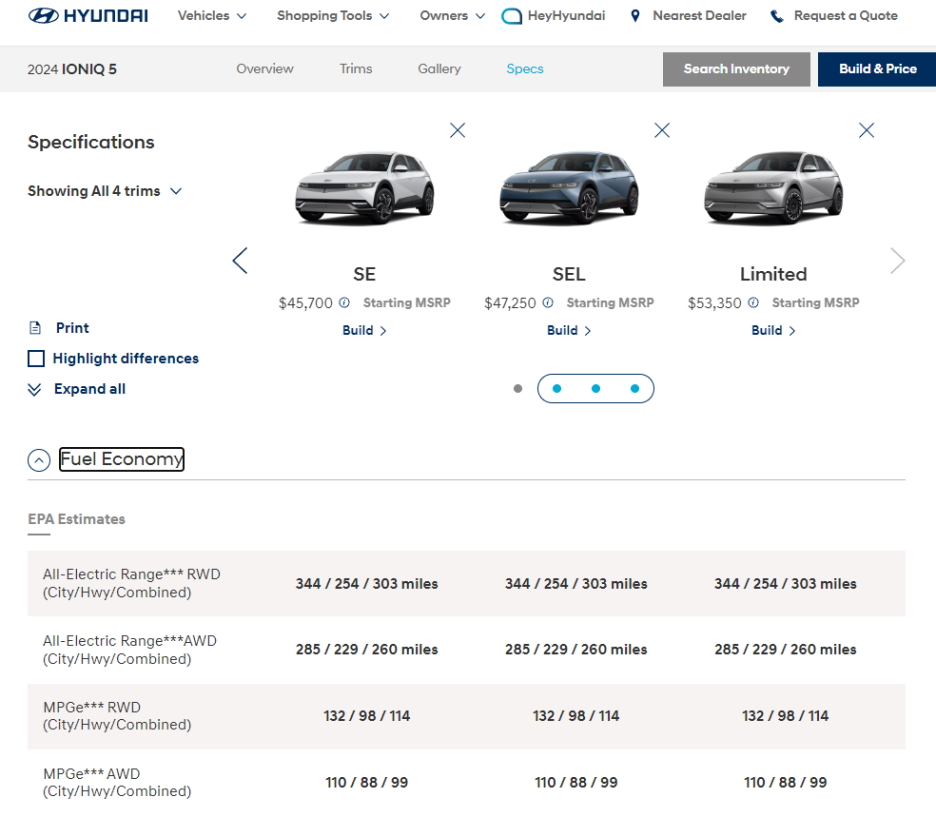
Task: Go to next trims with right arrow
Action: [x=897, y=261]
